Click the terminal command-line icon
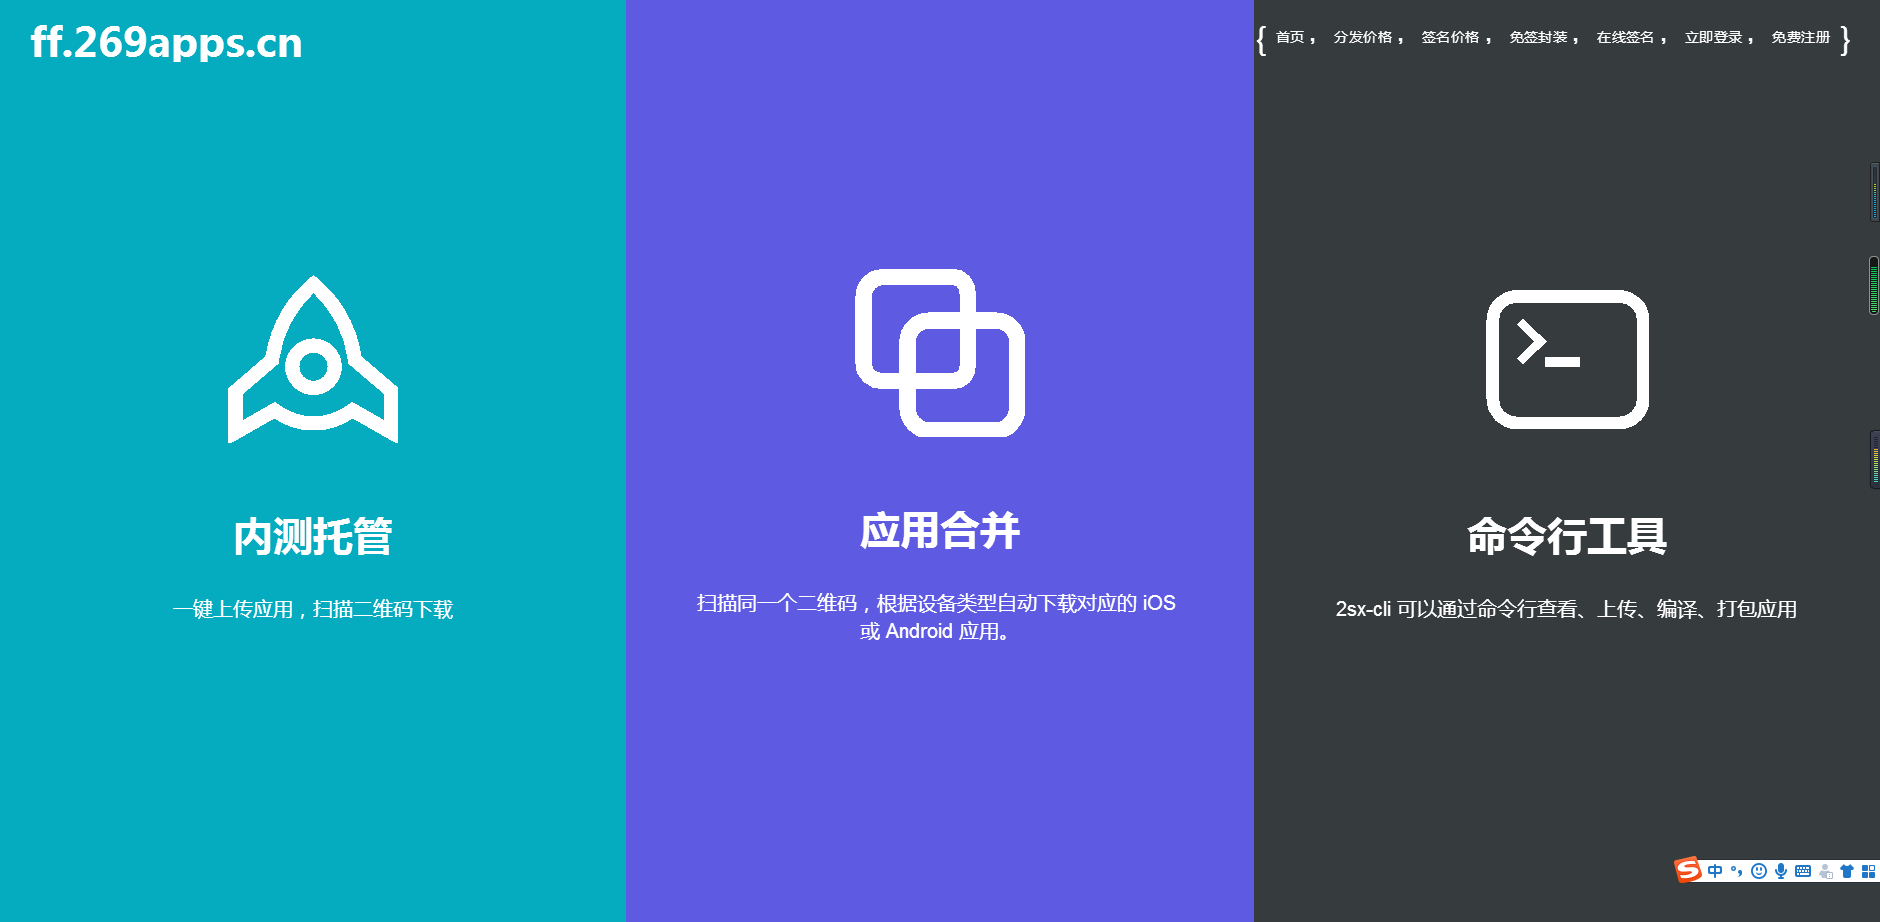Screen dimensions: 1880x922 tap(1567, 359)
